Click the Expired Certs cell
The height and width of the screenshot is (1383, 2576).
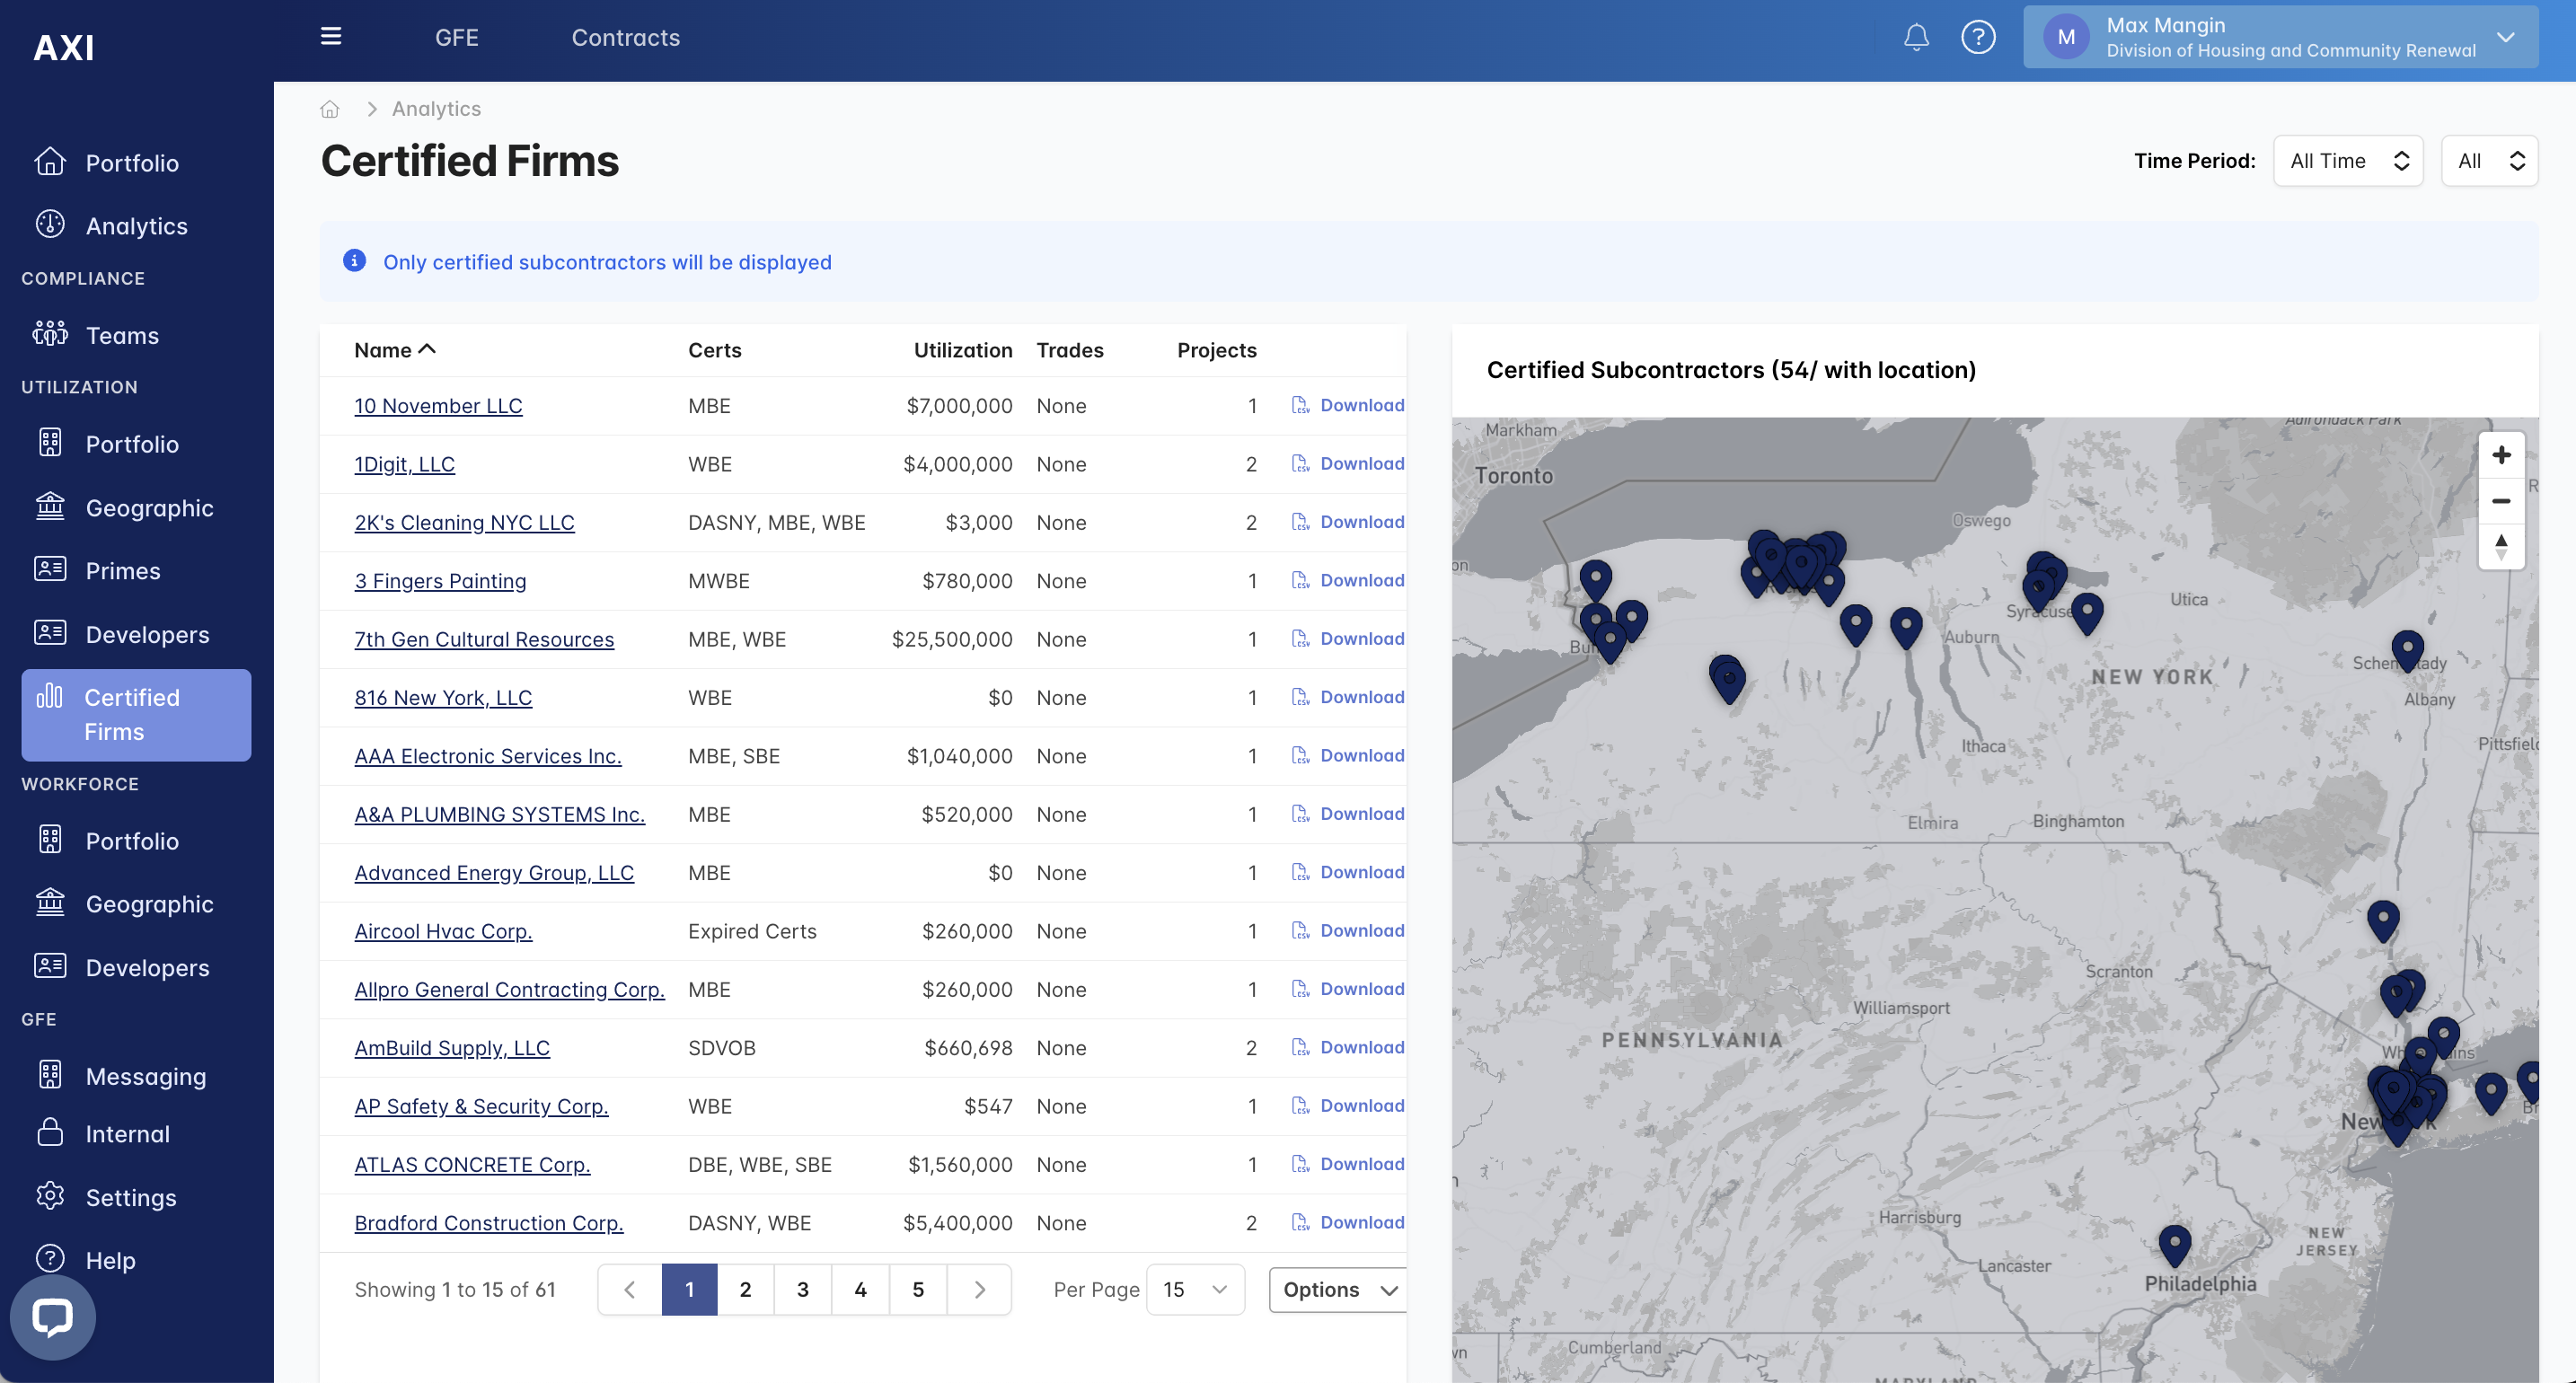[752, 931]
